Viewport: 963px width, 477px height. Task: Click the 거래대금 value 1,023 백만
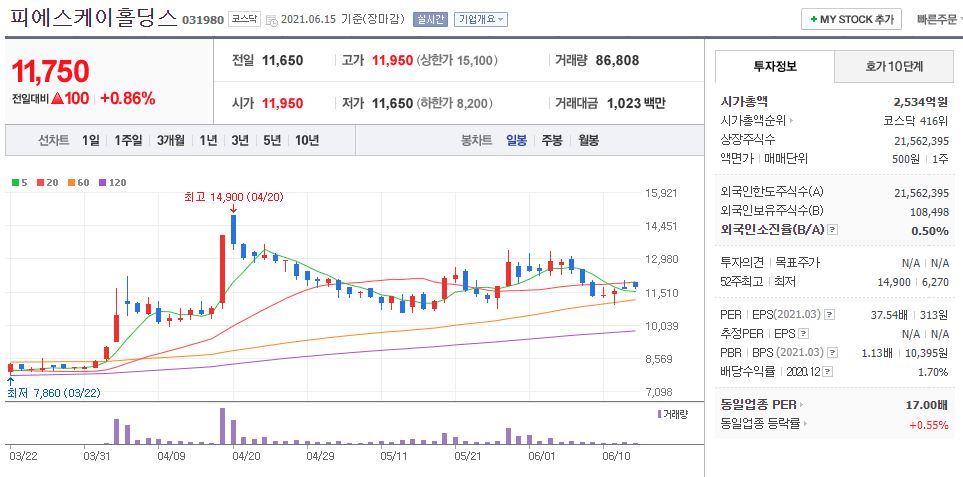(x=636, y=103)
